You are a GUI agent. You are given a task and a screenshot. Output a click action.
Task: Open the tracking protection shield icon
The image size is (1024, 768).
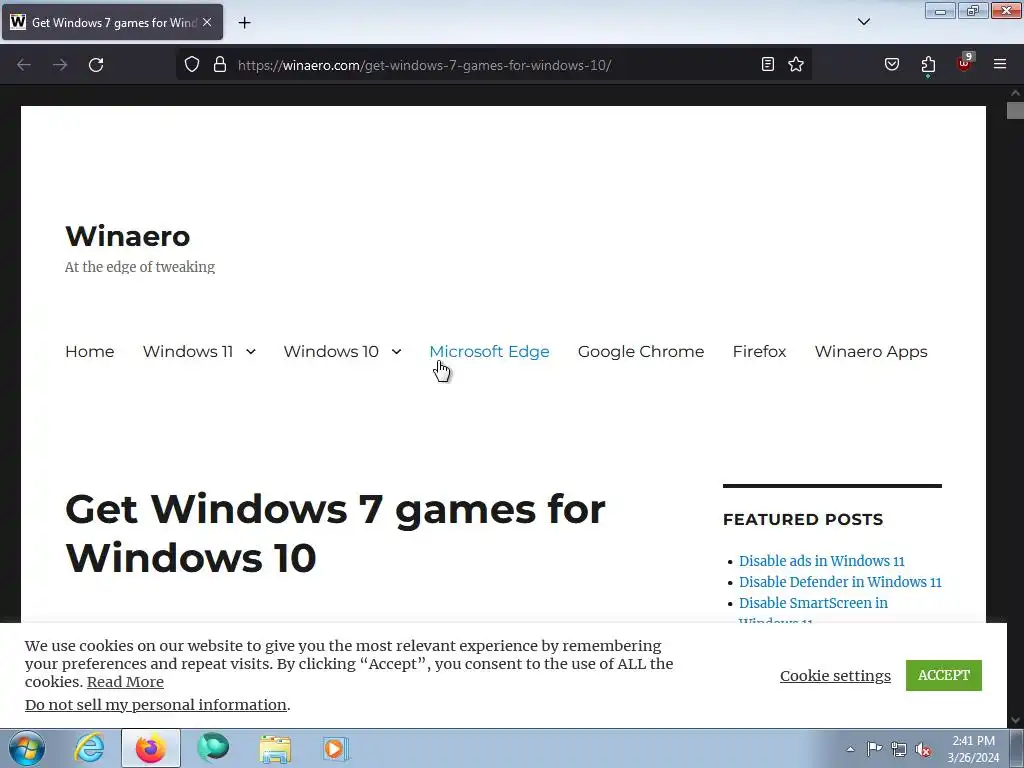[x=191, y=65]
